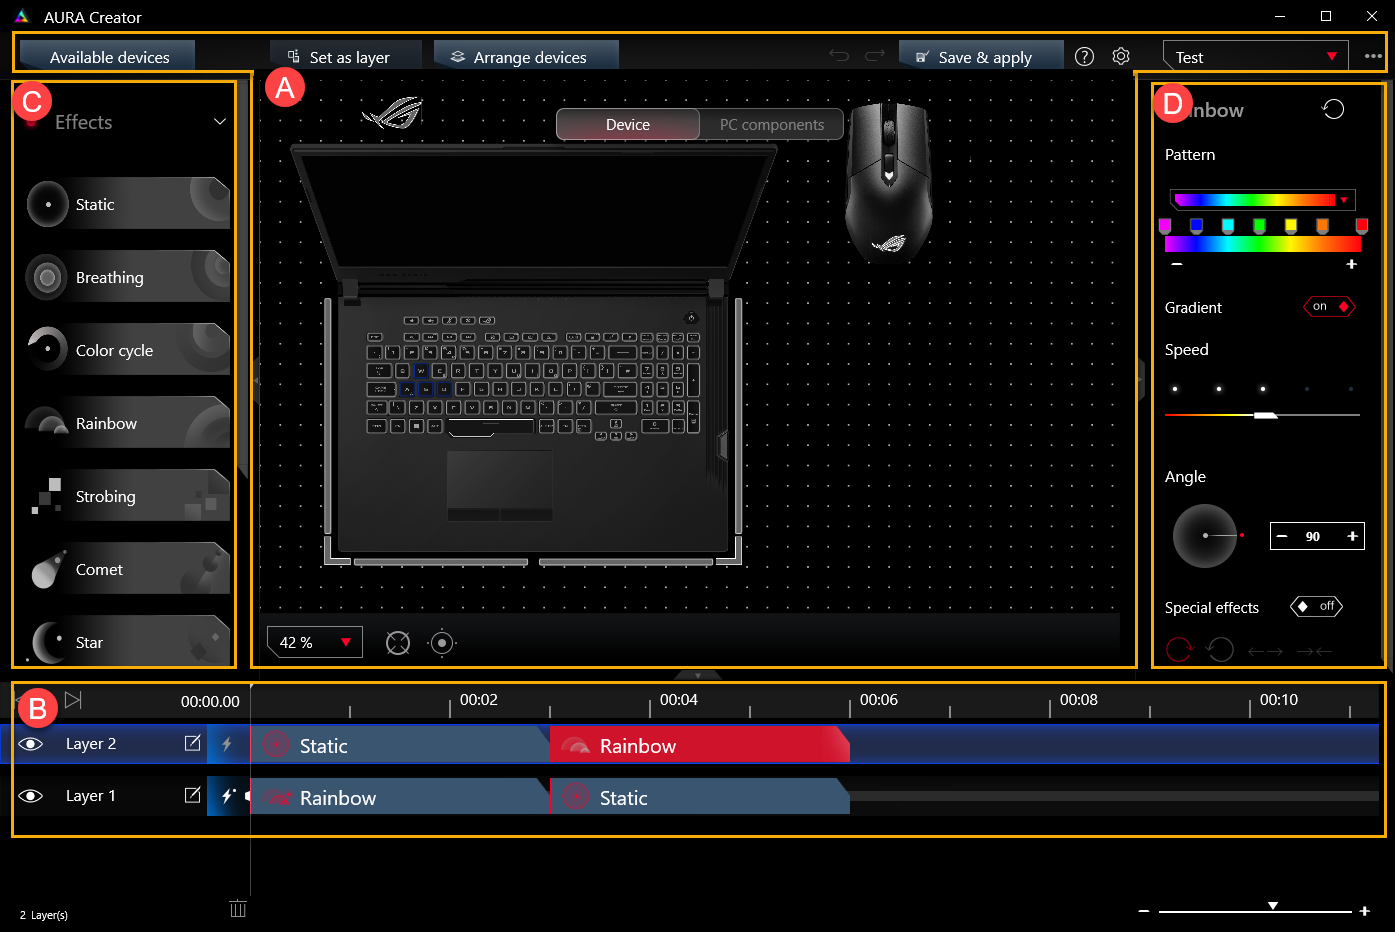The width and height of the screenshot is (1395, 932).
Task: Click plus under the pattern gradient bar
Action: (1351, 264)
